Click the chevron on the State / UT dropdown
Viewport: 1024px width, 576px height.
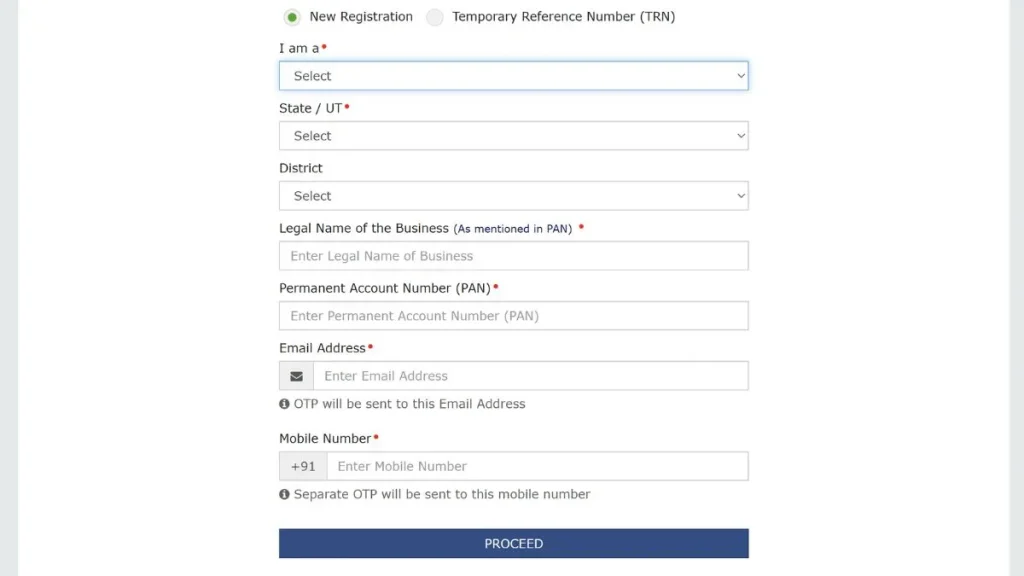pos(740,135)
